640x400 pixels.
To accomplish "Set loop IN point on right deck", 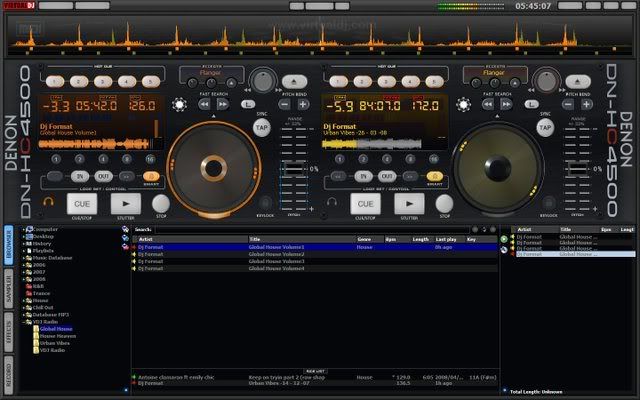I will click(x=363, y=176).
